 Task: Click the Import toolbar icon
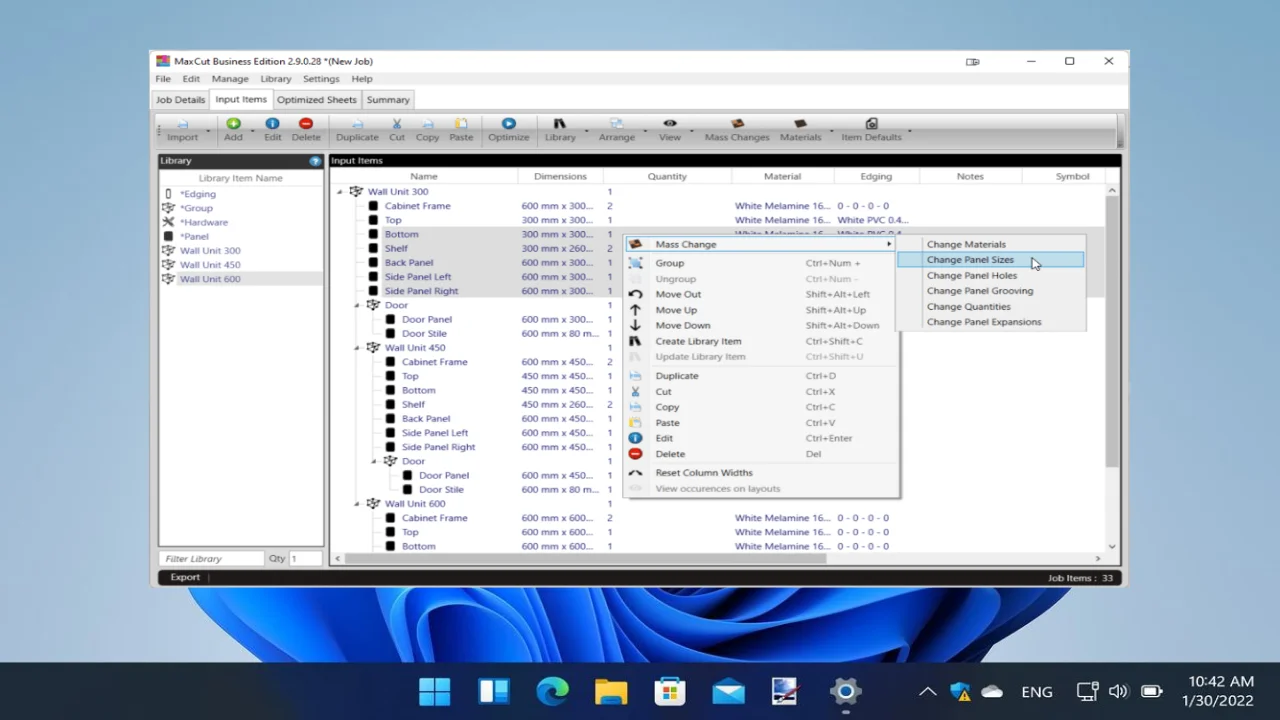click(x=182, y=124)
